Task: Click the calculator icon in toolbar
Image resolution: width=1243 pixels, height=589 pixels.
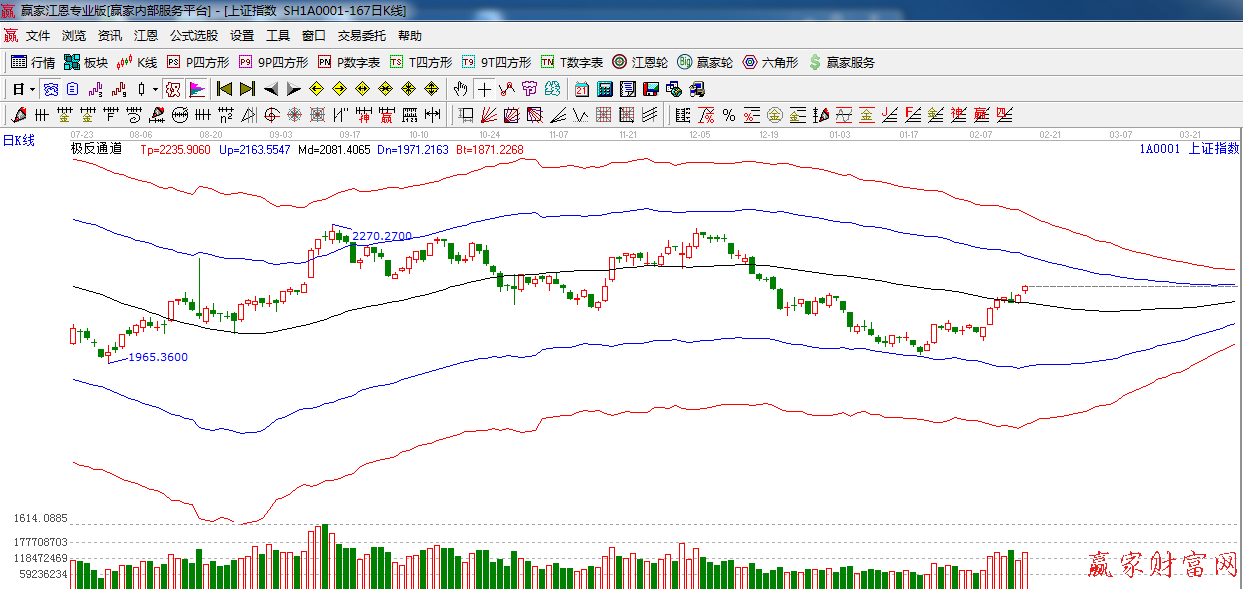Action: pyautogui.click(x=605, y=89)
